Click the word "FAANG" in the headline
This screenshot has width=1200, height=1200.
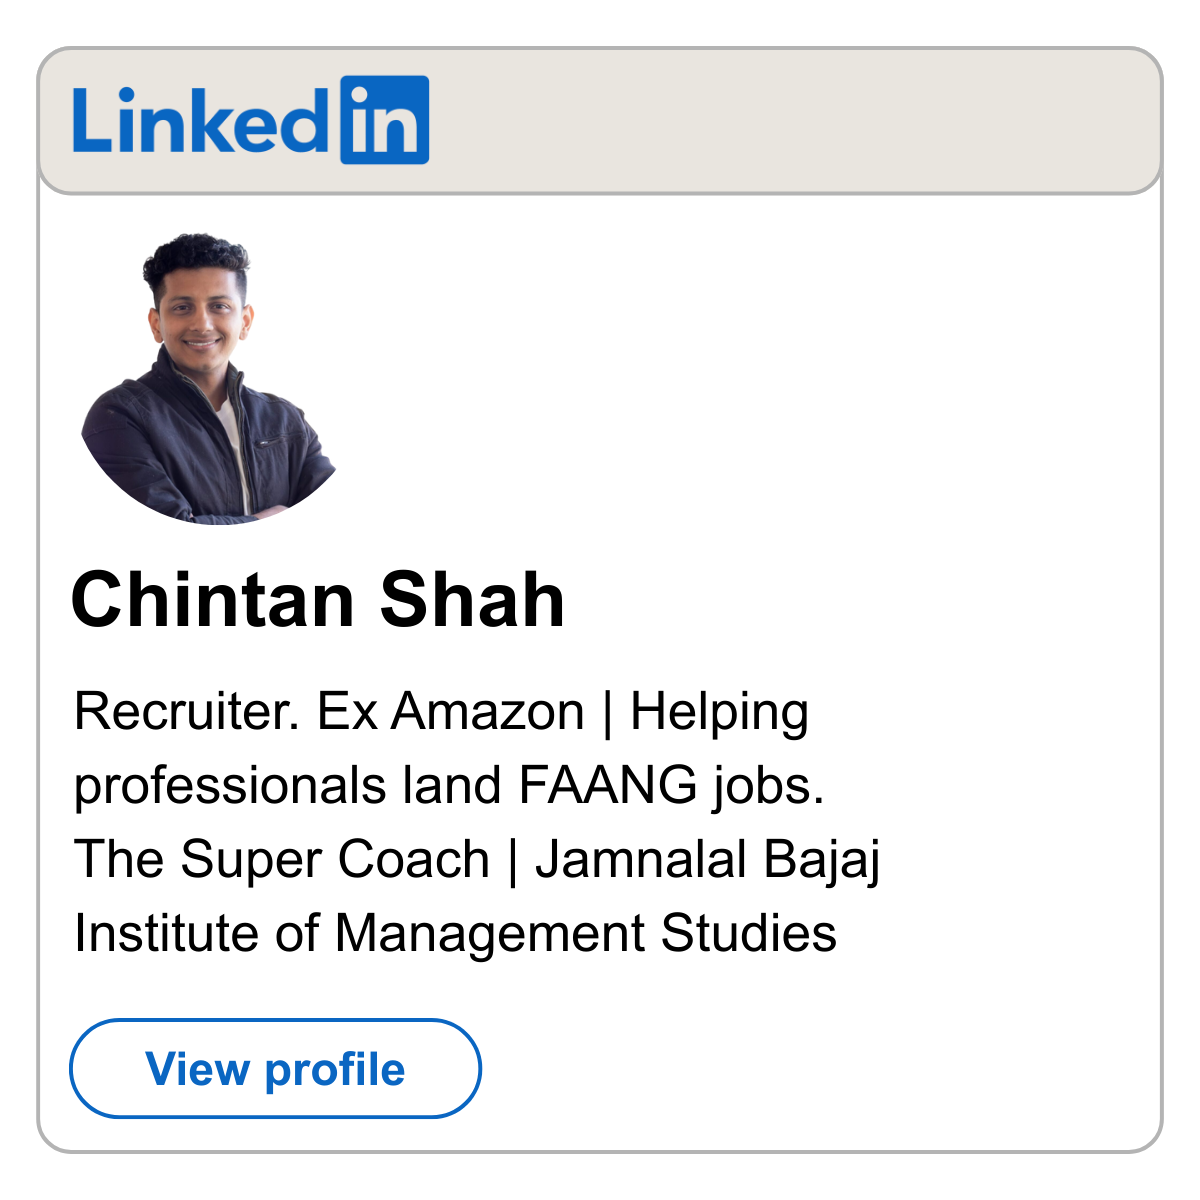[608, 785]
